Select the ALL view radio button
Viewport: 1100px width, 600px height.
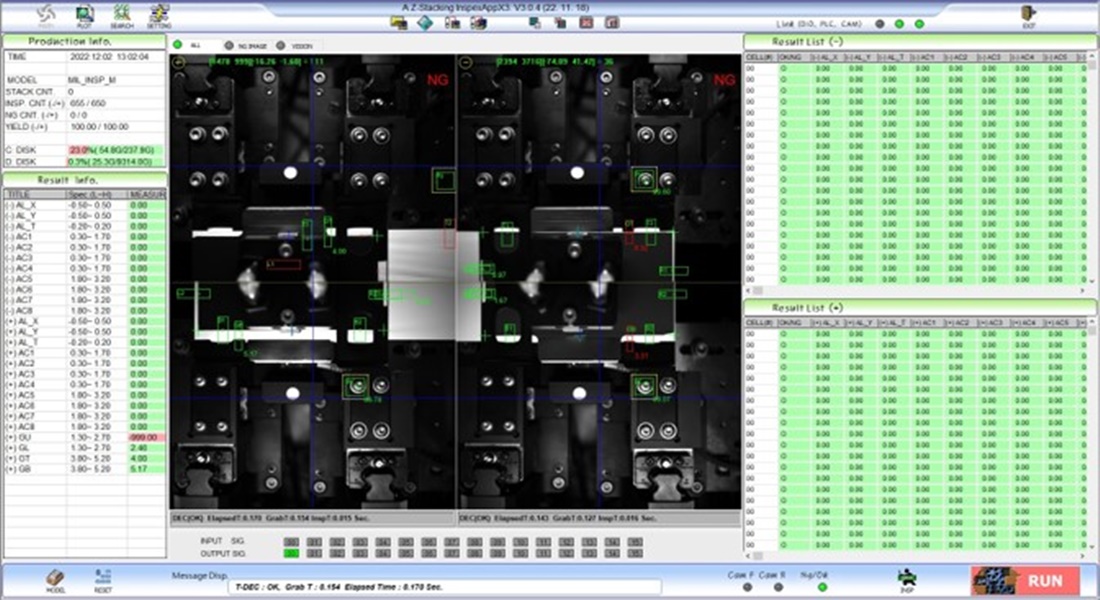click(178, 45)
